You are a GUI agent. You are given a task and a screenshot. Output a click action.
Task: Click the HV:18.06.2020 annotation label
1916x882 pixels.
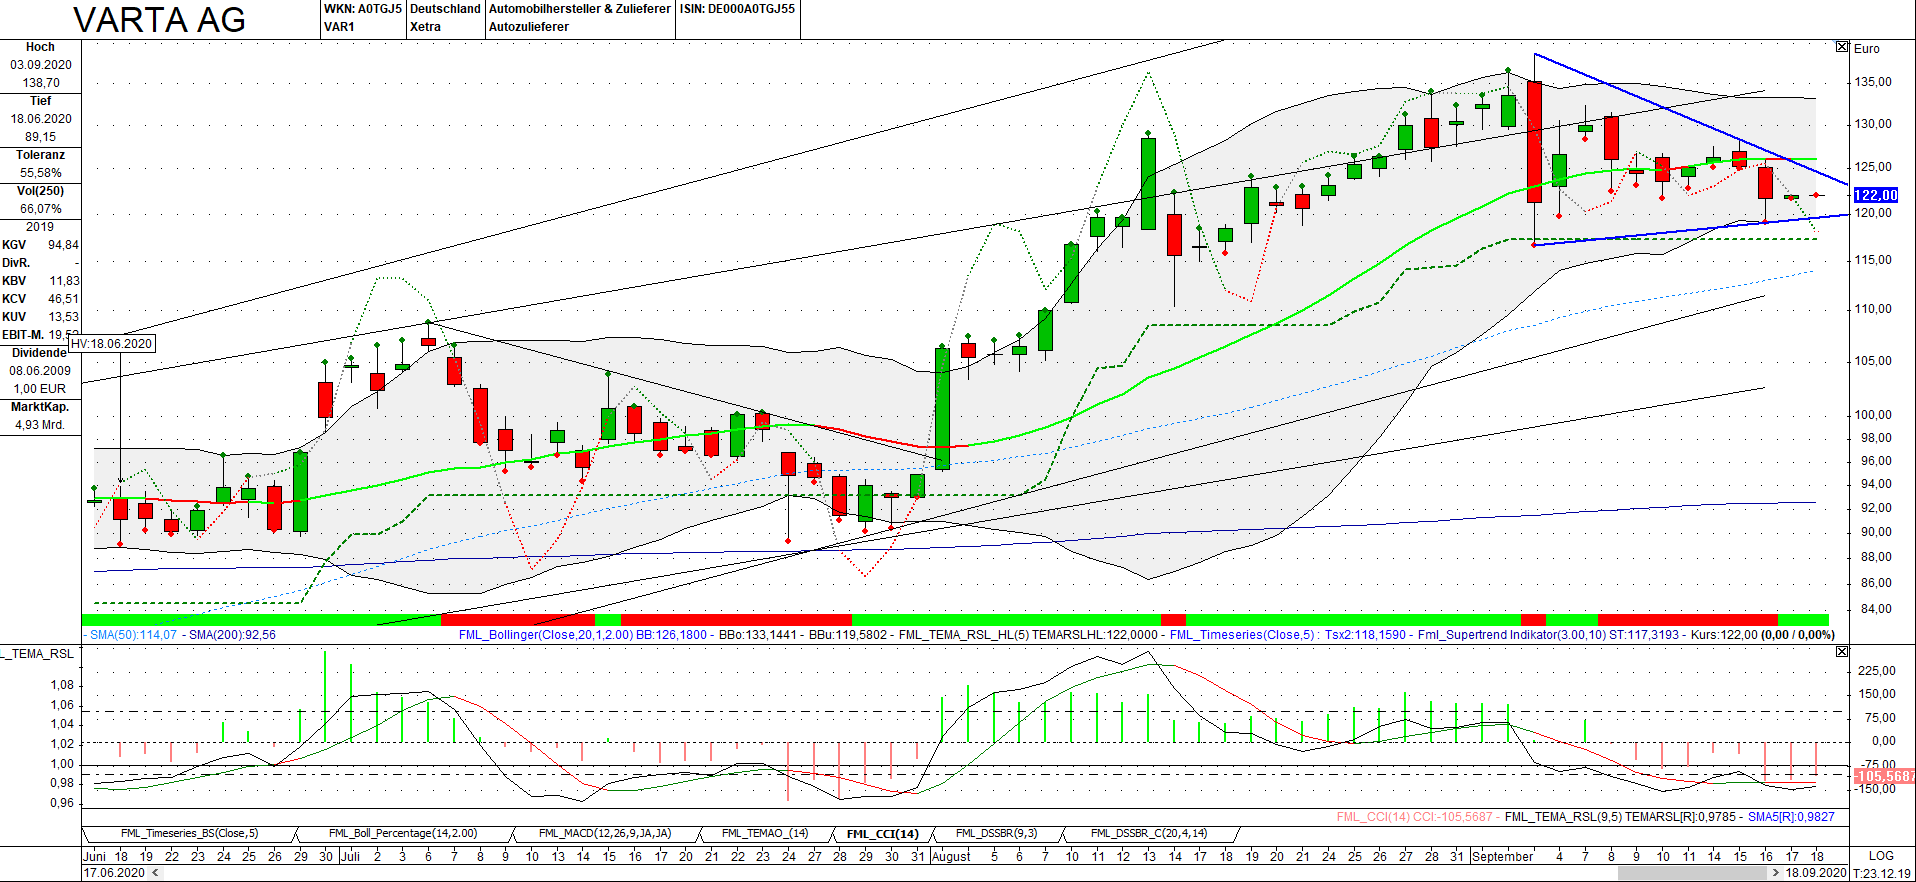pyautogui.click(x=112, y=343)
